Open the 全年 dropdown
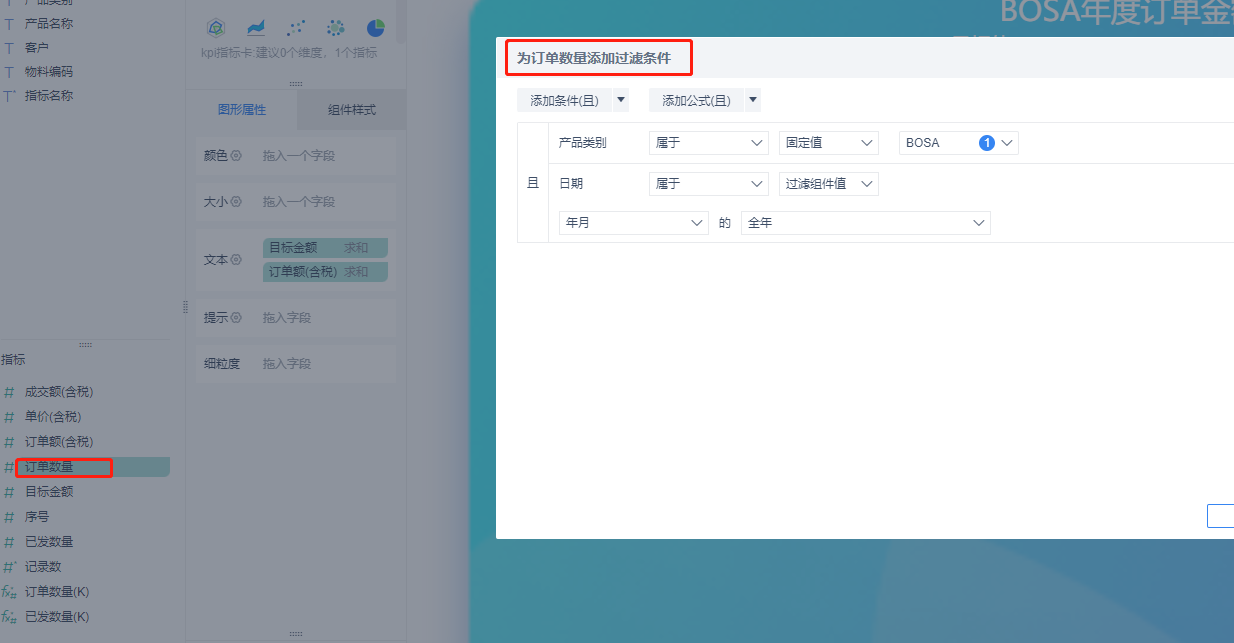Screen dimensions: 1234x643 (866, 223)
